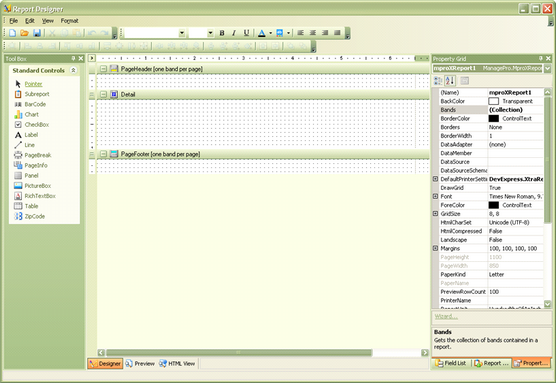Expand the Font property

point(435,196)
